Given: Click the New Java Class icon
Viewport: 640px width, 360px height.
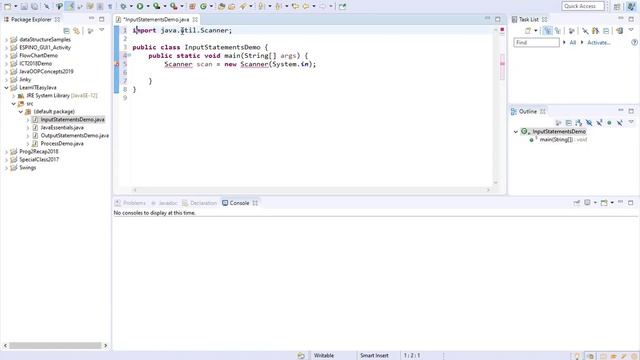Looking at the screenshot, I should click(203, 6).
